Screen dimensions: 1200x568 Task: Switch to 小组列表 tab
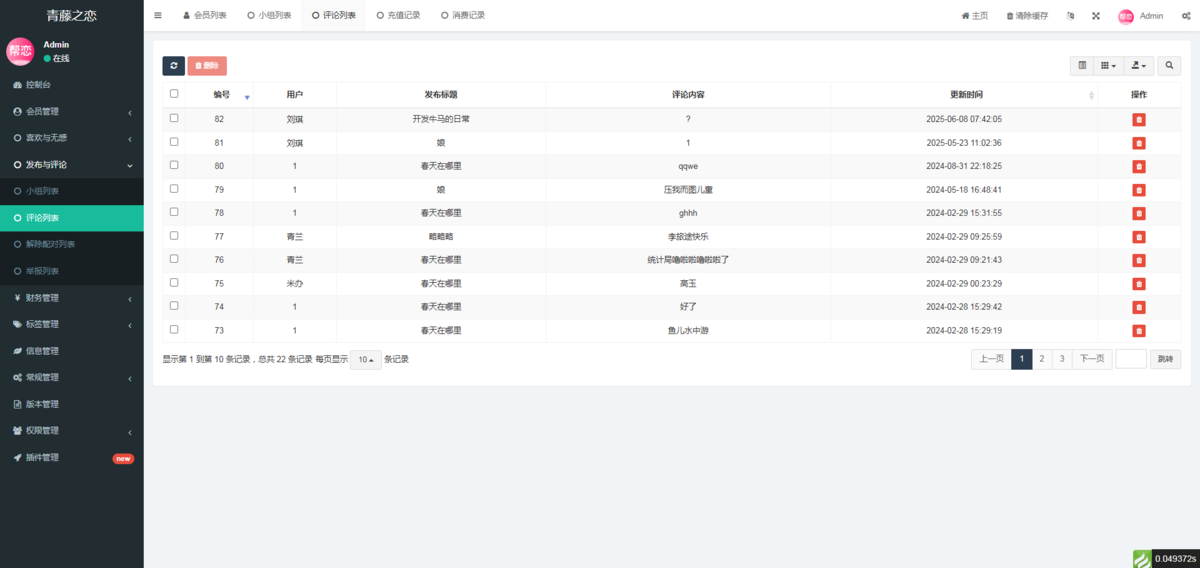tap(269, 16)
